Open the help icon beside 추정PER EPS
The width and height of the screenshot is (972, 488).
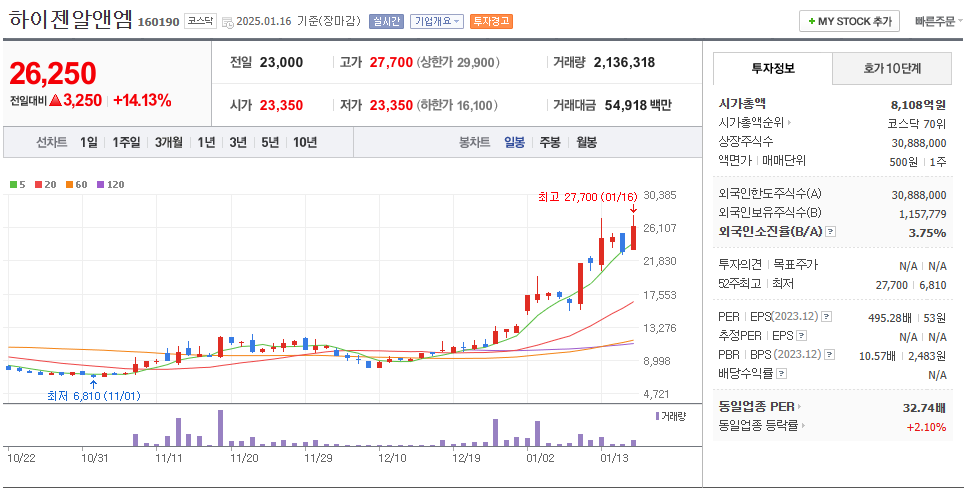800,336
